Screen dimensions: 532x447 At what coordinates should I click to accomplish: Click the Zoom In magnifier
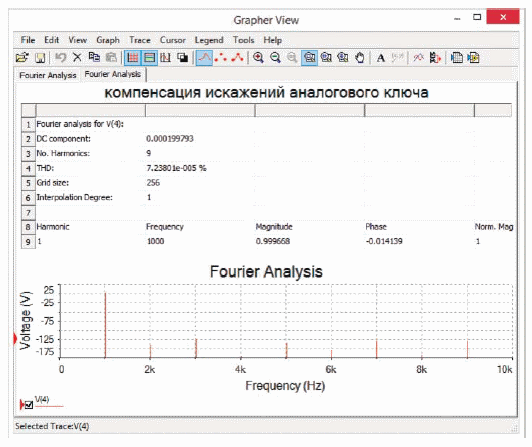258,57
